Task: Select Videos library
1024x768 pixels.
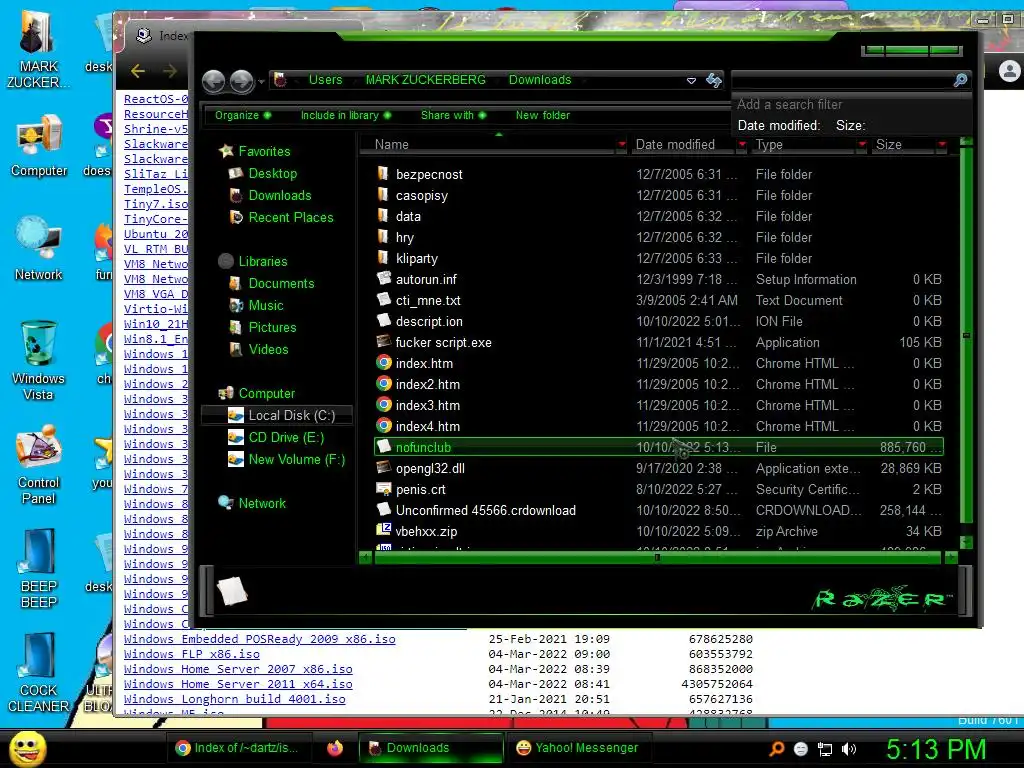Action: pyautogui.click(x=268, y=349)
